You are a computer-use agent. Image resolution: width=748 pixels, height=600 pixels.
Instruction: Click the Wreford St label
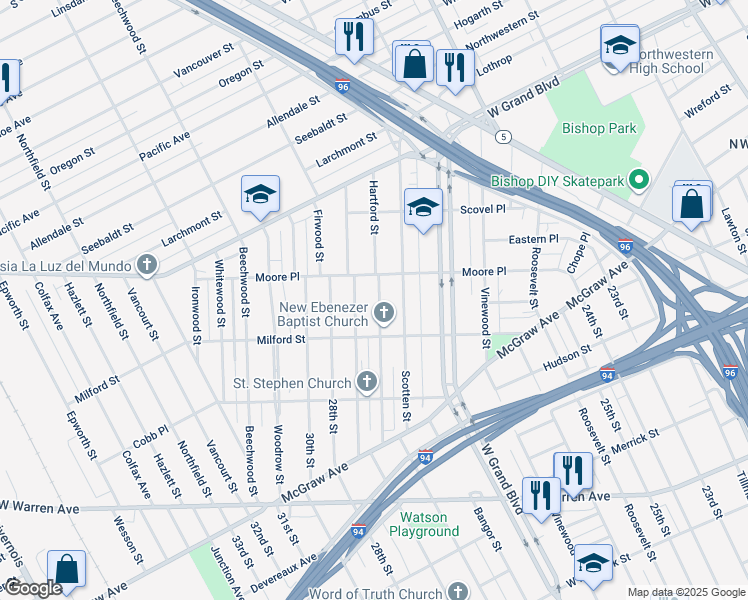(x=707, y=101)
